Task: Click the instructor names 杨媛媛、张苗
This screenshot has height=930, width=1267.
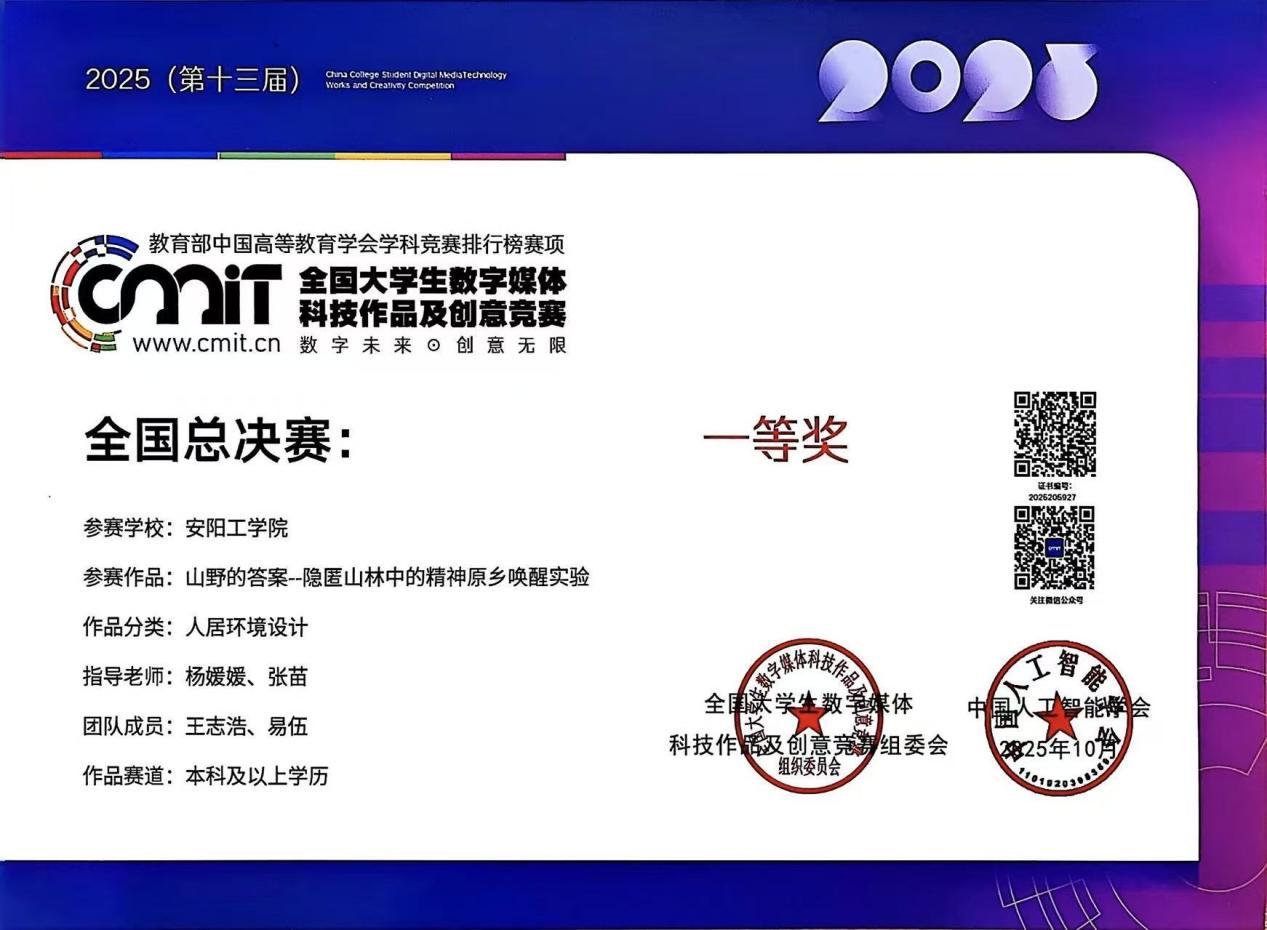Action: tap(246, 677)
